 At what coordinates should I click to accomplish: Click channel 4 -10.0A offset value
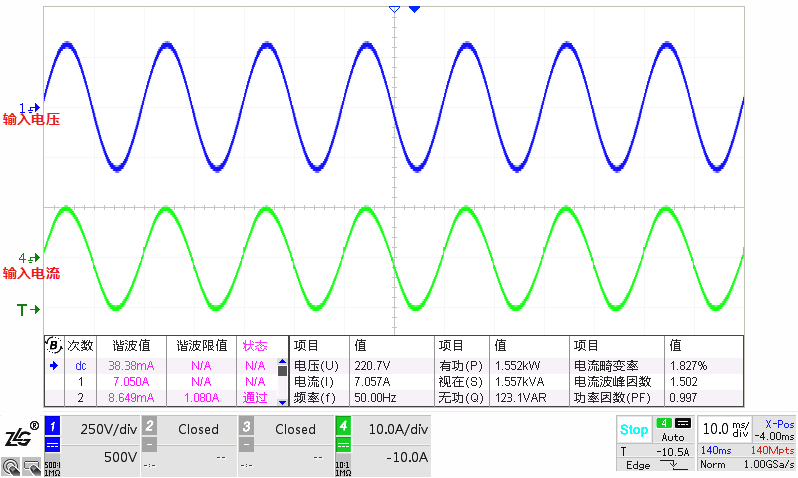tap(407, 457)
